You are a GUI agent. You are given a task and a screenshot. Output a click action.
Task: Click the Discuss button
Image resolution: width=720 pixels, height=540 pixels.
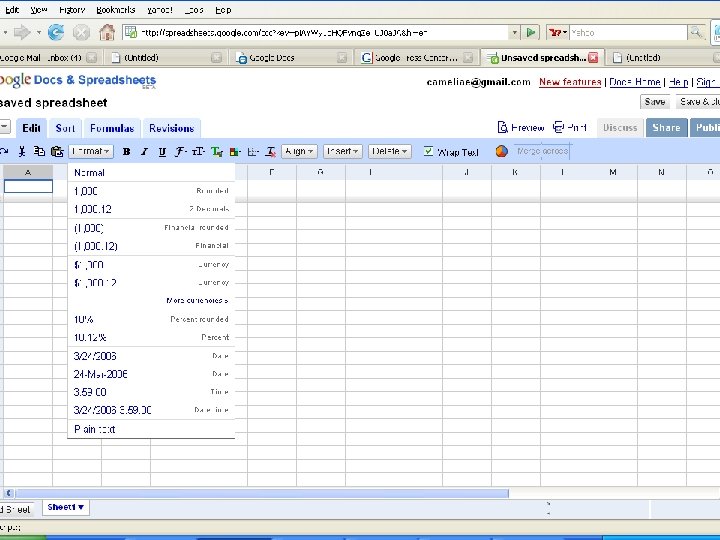coord(620,128)
